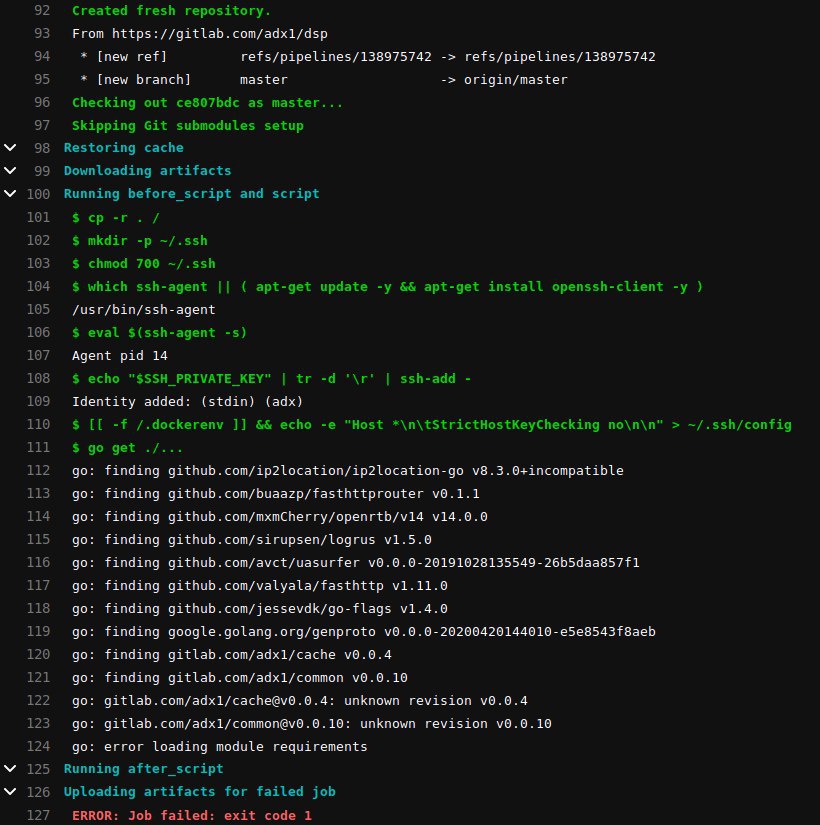Click 'finding gitlab.com/adx1/common v0.0.10' line
The width and height of the screenshot is (820, 825).
click(239, 678)
